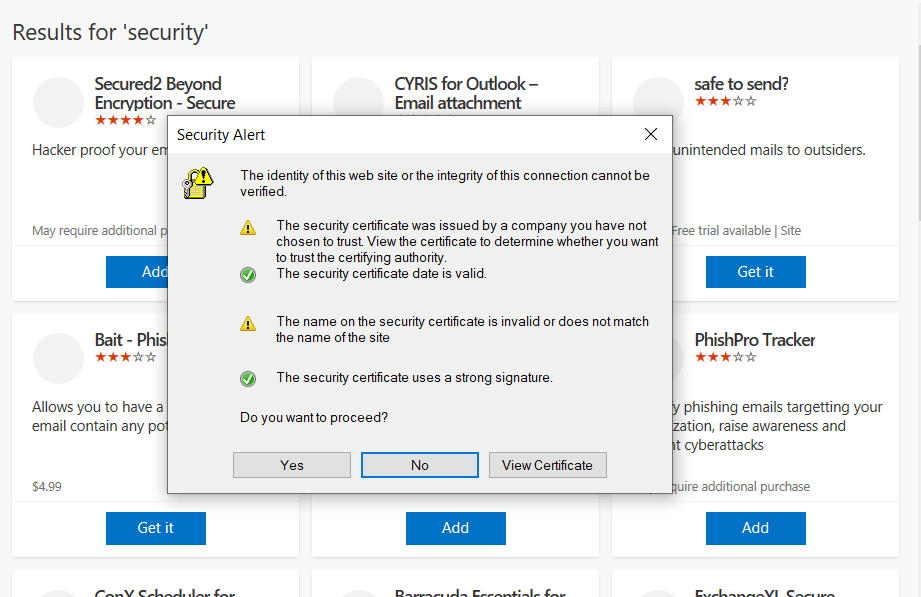Click Add for the PhishPro Tracker add-in
This screenshot has width=921, height=597.
(755, 527)
